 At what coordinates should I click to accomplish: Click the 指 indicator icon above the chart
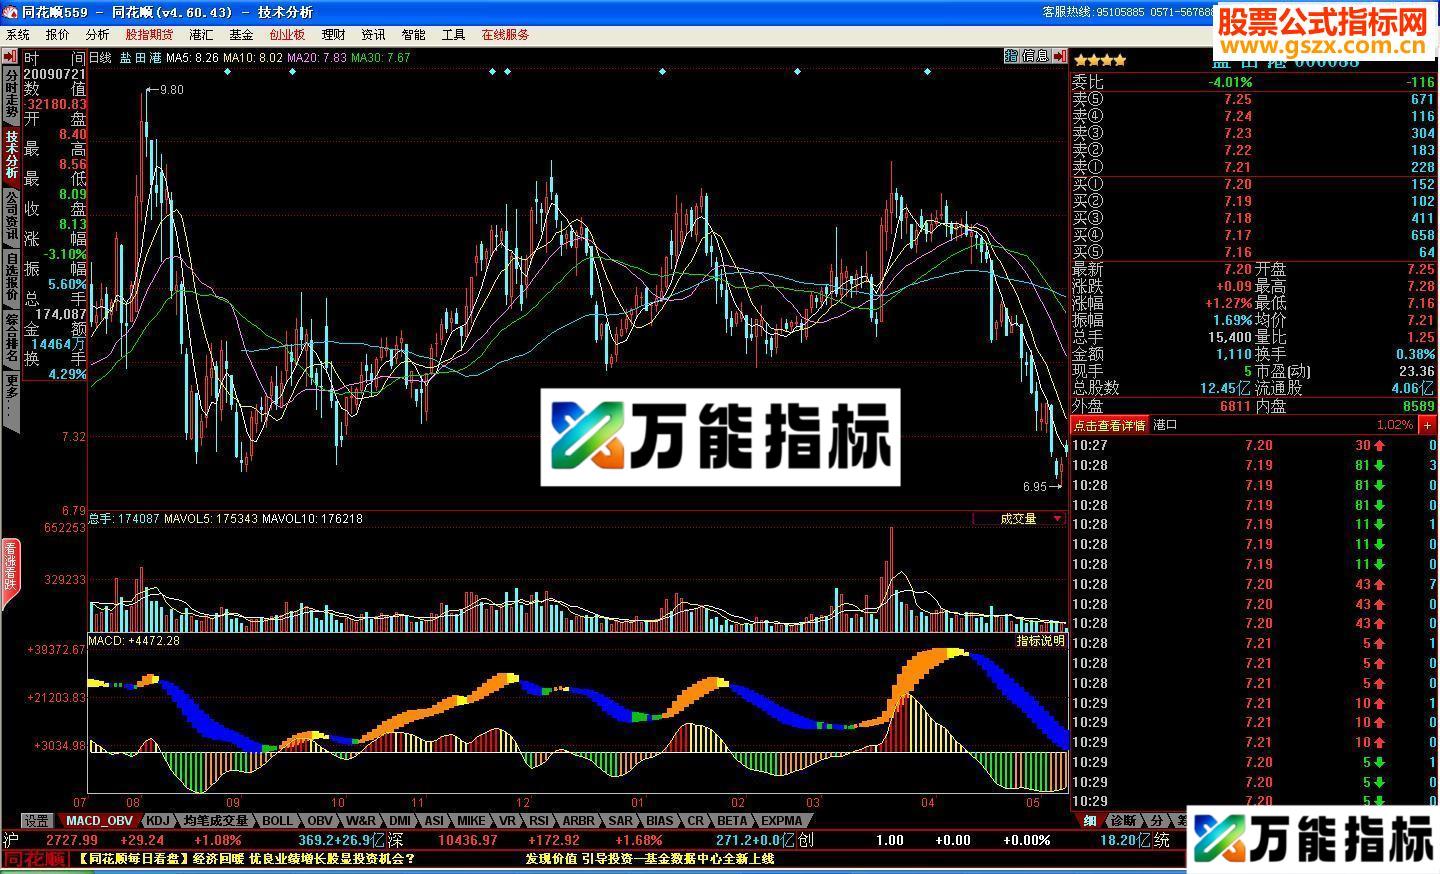[x=1011, y=57]
